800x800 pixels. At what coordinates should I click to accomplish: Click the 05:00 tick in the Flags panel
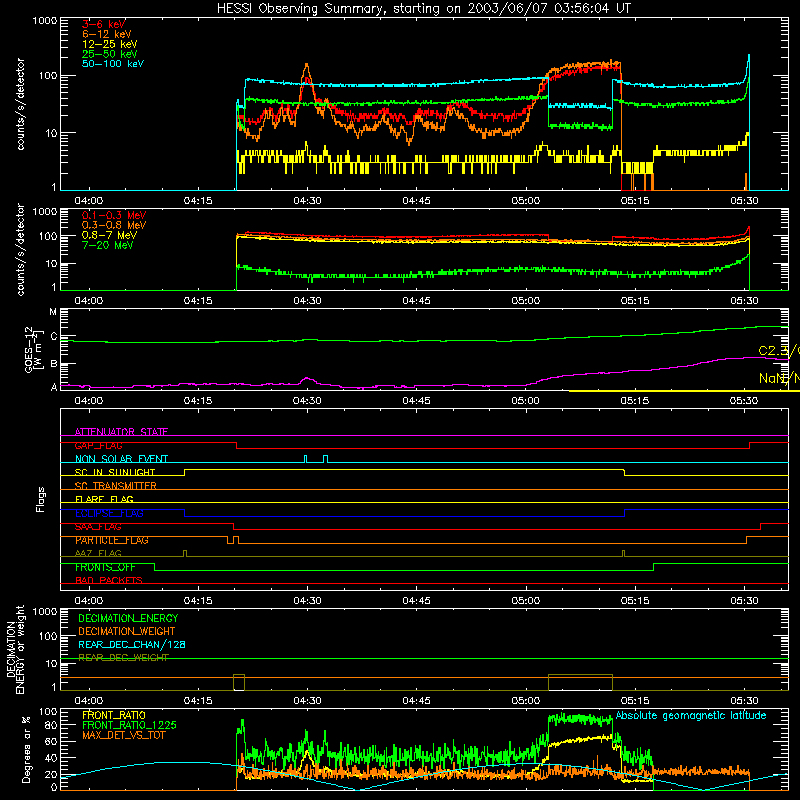click(x=526, y=601)
